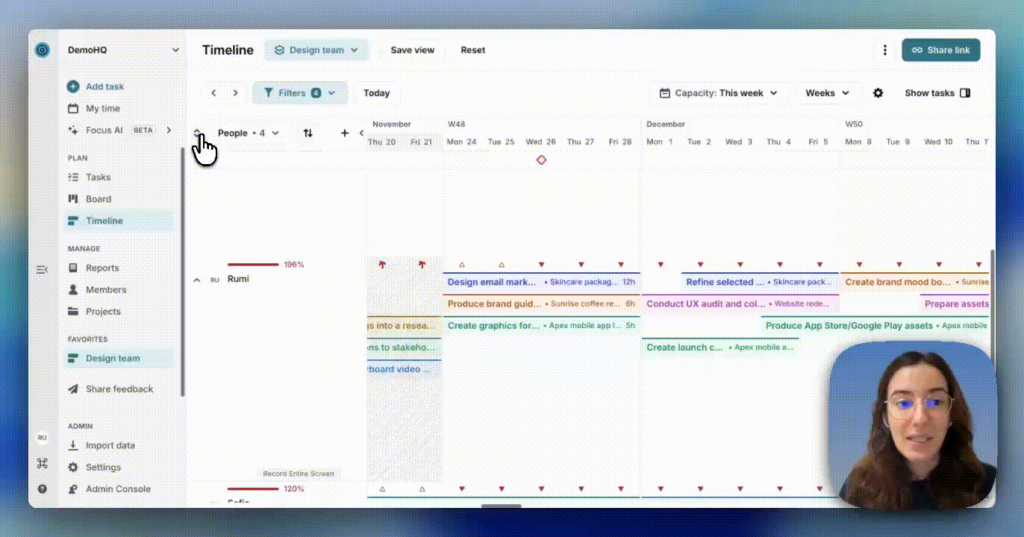This screenshot has height=537, width=1024.
Task: Go to previous period arrow
Action: (214, 93)
